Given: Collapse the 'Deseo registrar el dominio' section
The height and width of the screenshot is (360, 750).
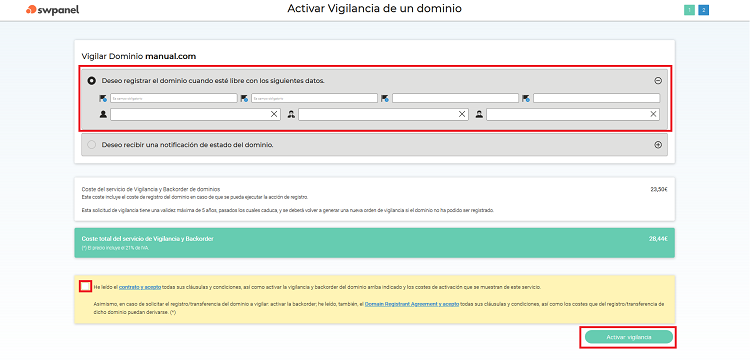Looking at the screenshot, I should point(658,81).
